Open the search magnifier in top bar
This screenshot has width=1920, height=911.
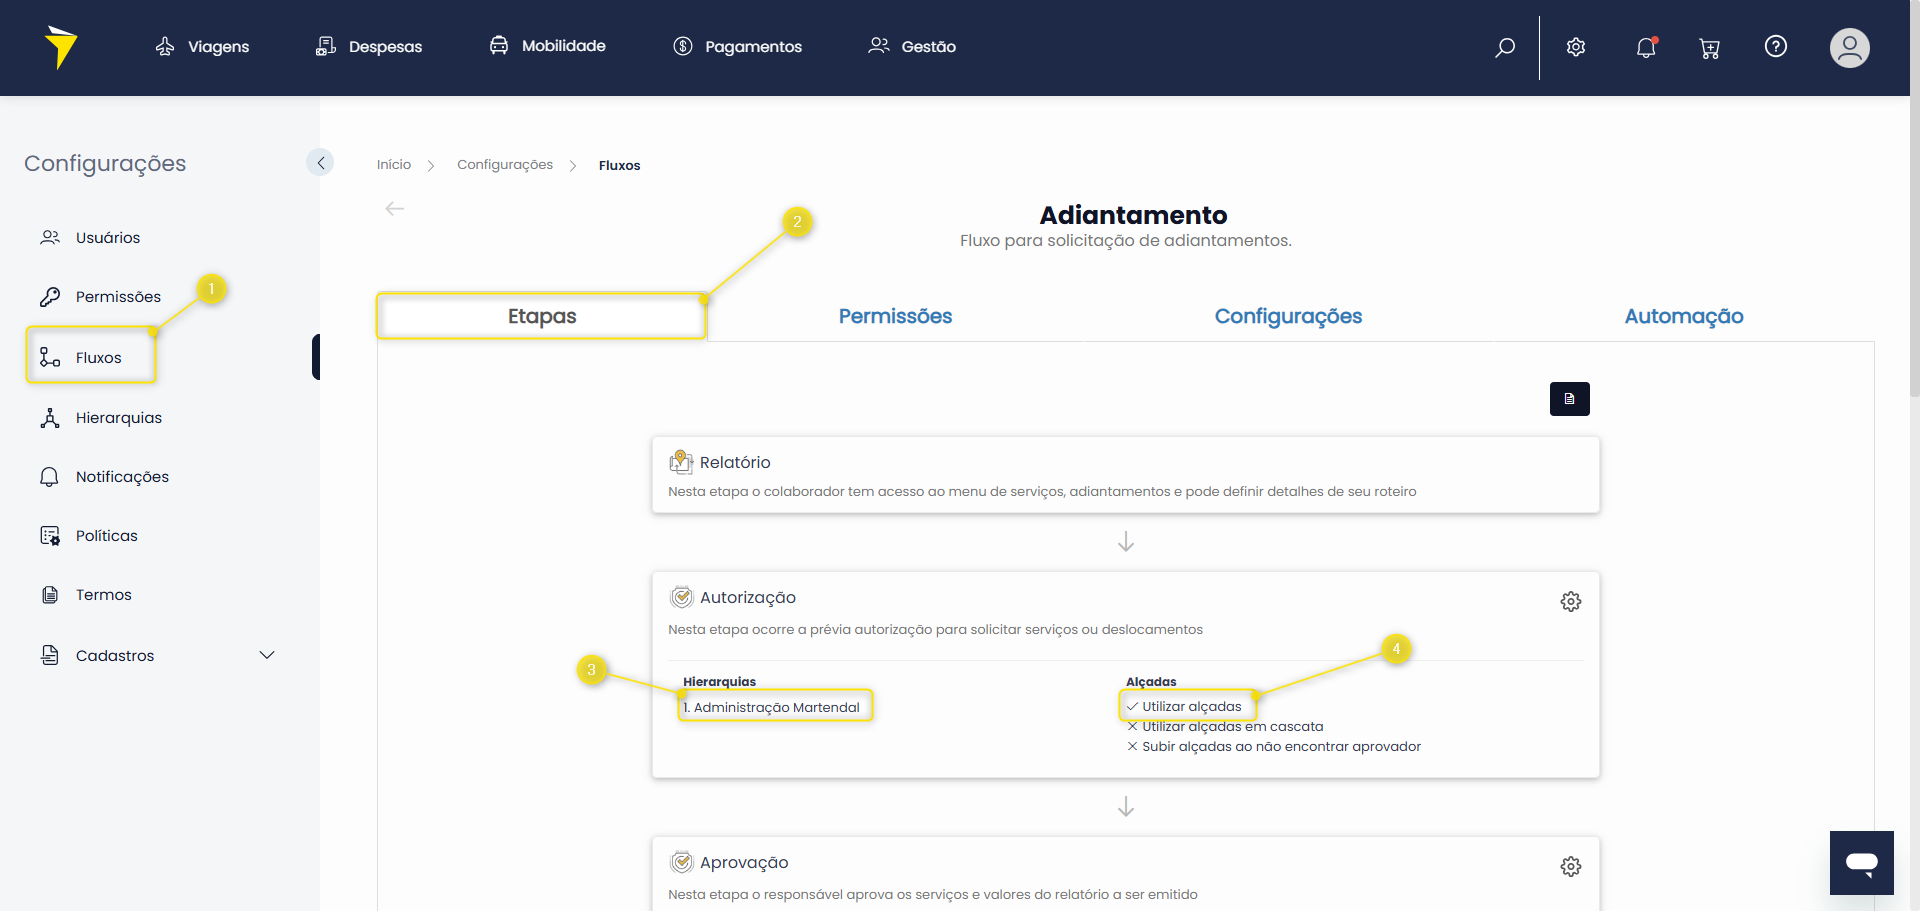tap(1505, 47)
